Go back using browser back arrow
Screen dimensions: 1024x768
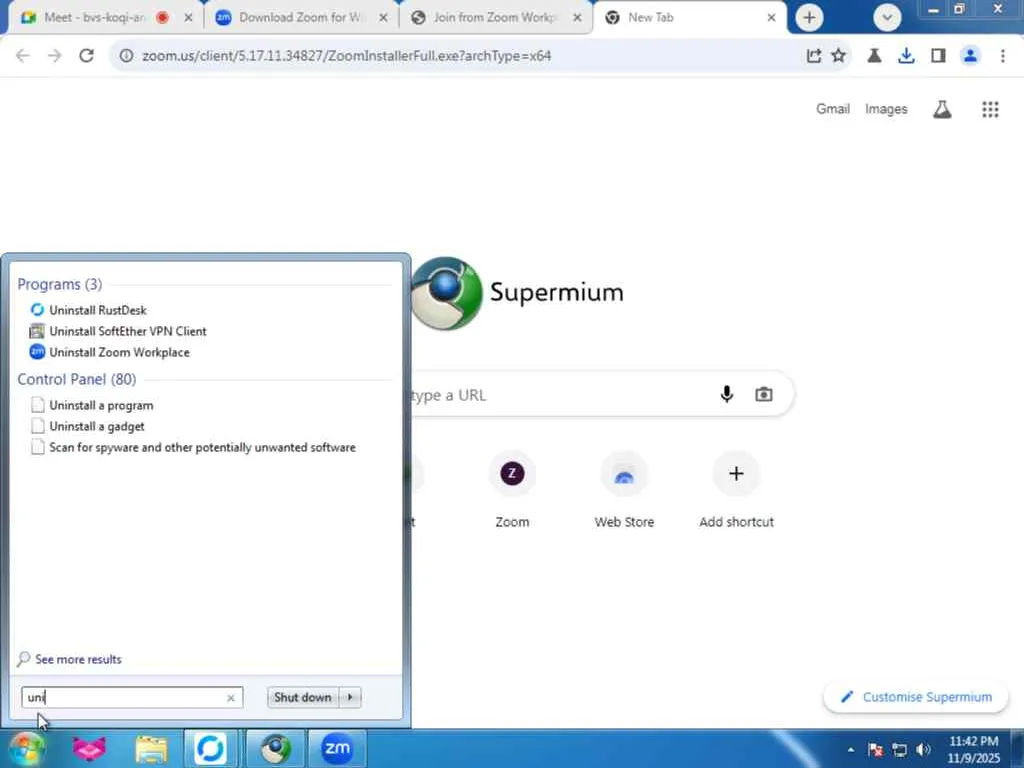pos(23,56)
